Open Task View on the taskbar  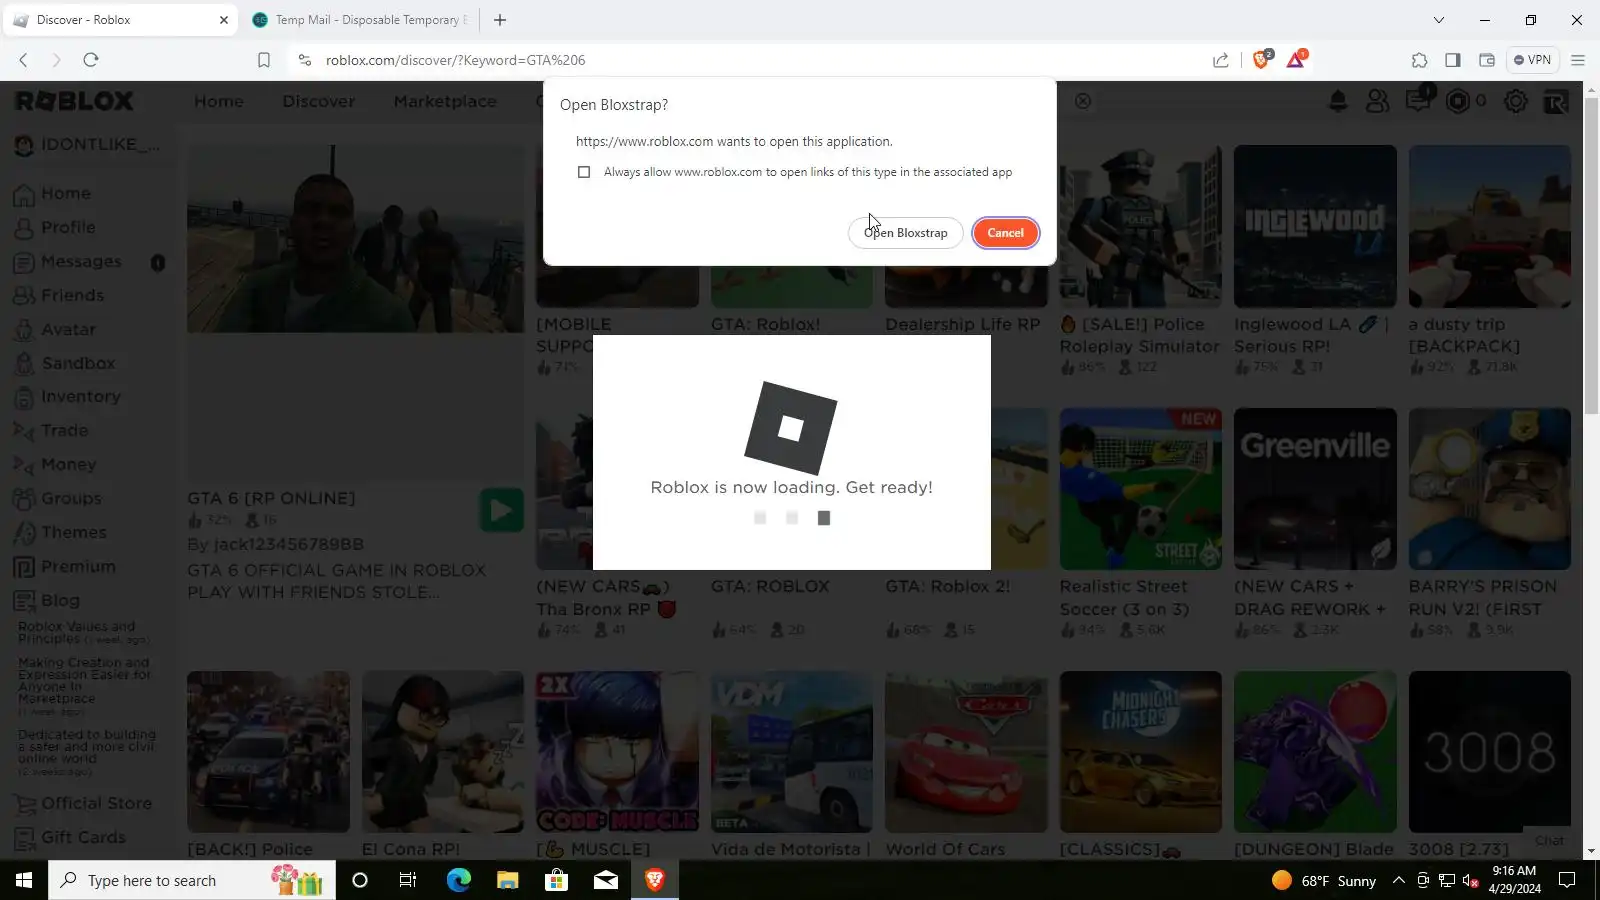pos(408,880)
